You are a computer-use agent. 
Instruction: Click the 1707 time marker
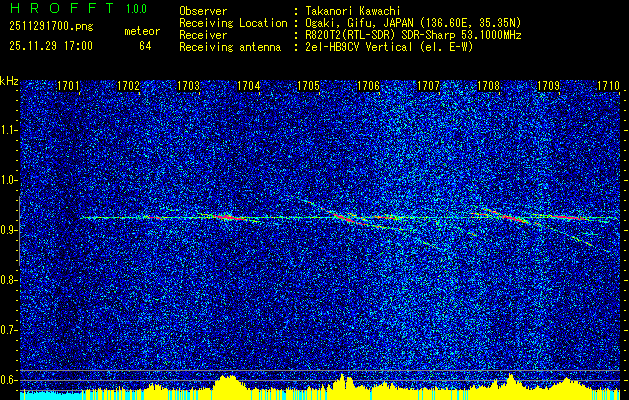point(428,86)
